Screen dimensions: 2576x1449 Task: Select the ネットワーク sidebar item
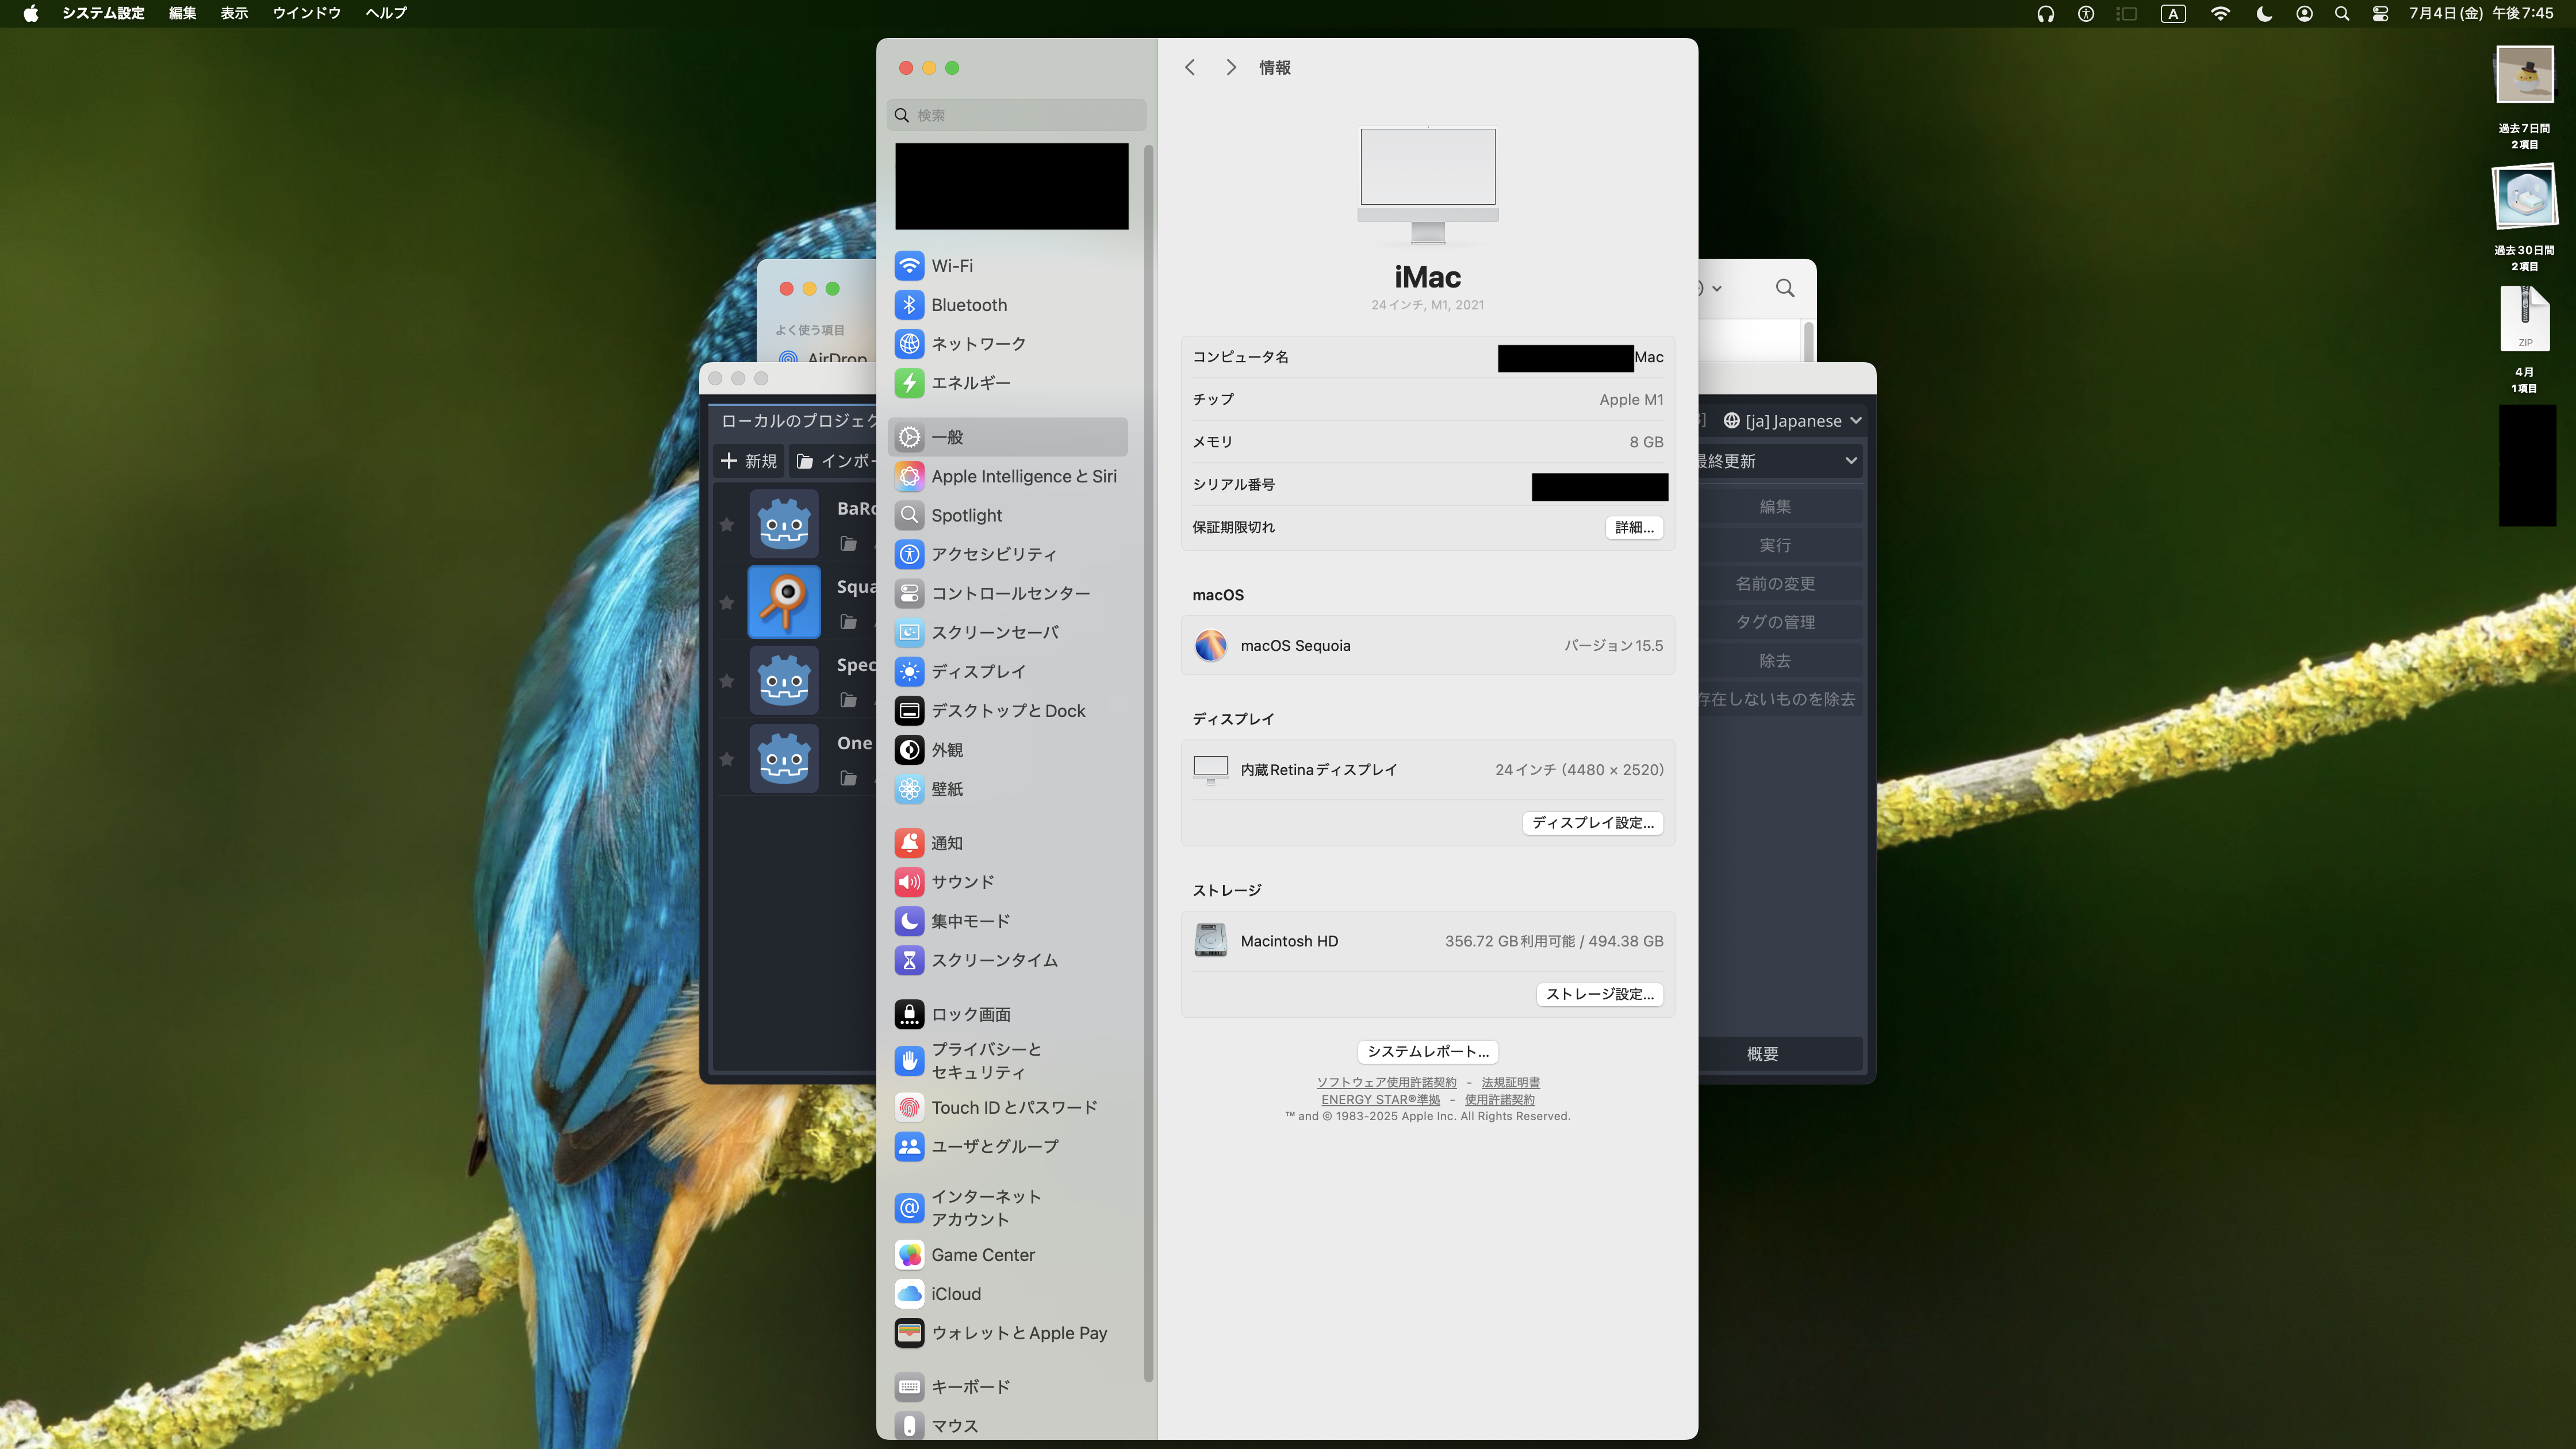tap(1008, 344)
